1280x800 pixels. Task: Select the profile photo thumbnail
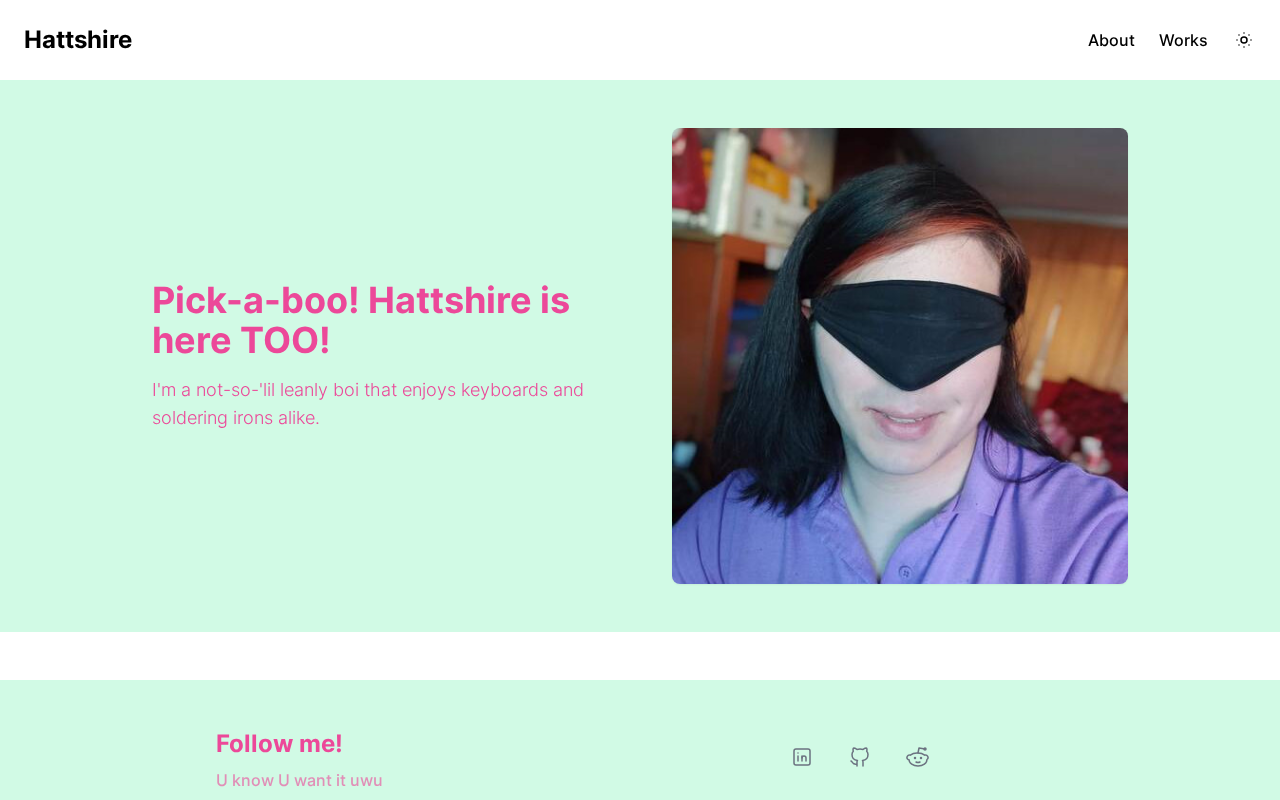tap(900, 356)
